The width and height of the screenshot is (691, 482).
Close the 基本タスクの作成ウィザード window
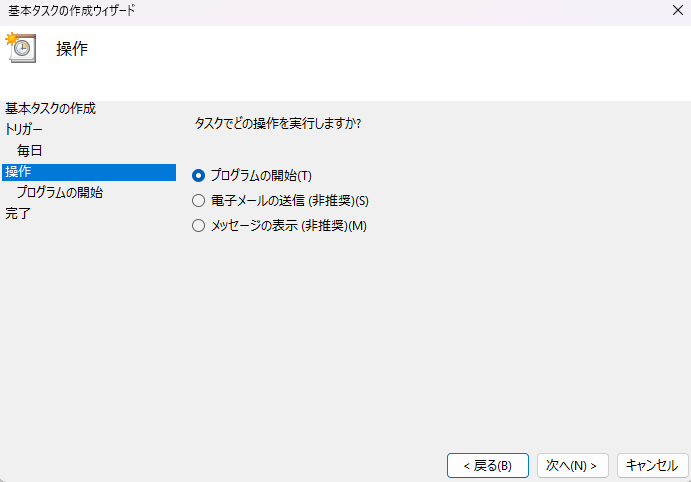(x=678, y=10)
